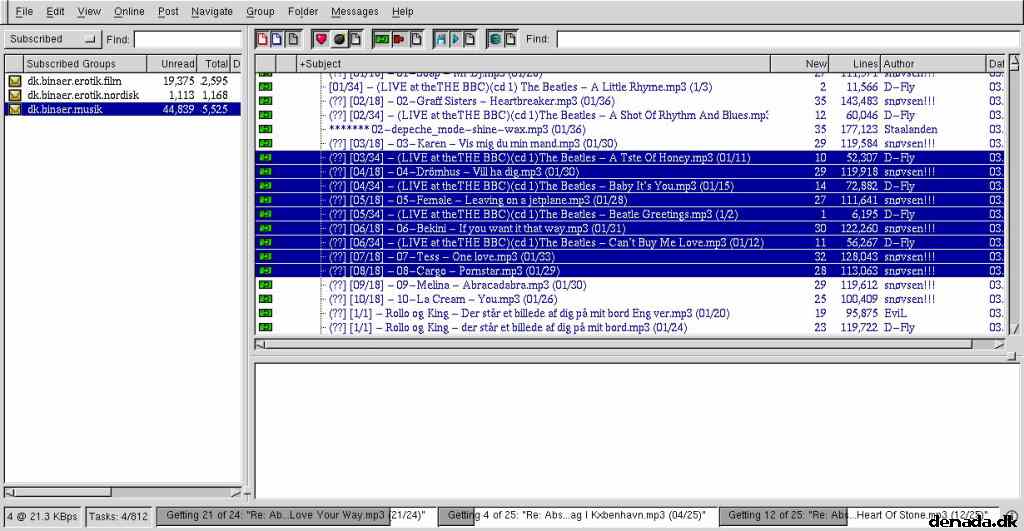
Task: Sort articles by the Author column header
Action: 933,64
